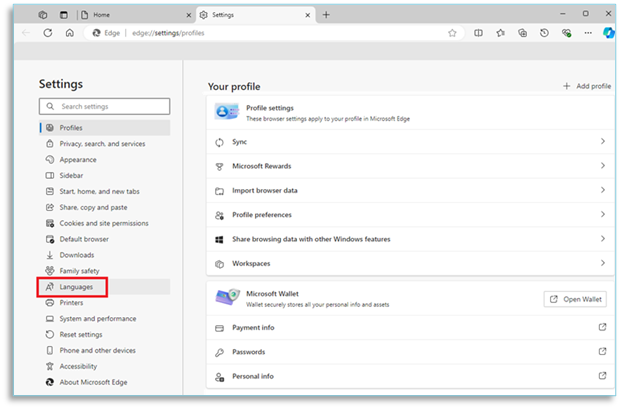Open a new tab with plus icon
The image size is (621, 409).
coord(326,15)
